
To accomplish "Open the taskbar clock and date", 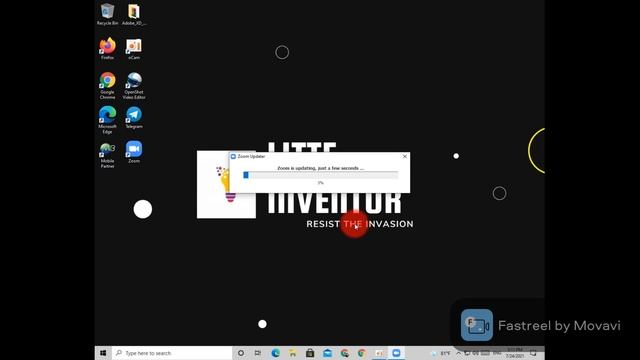I will (x=515, y=353).
